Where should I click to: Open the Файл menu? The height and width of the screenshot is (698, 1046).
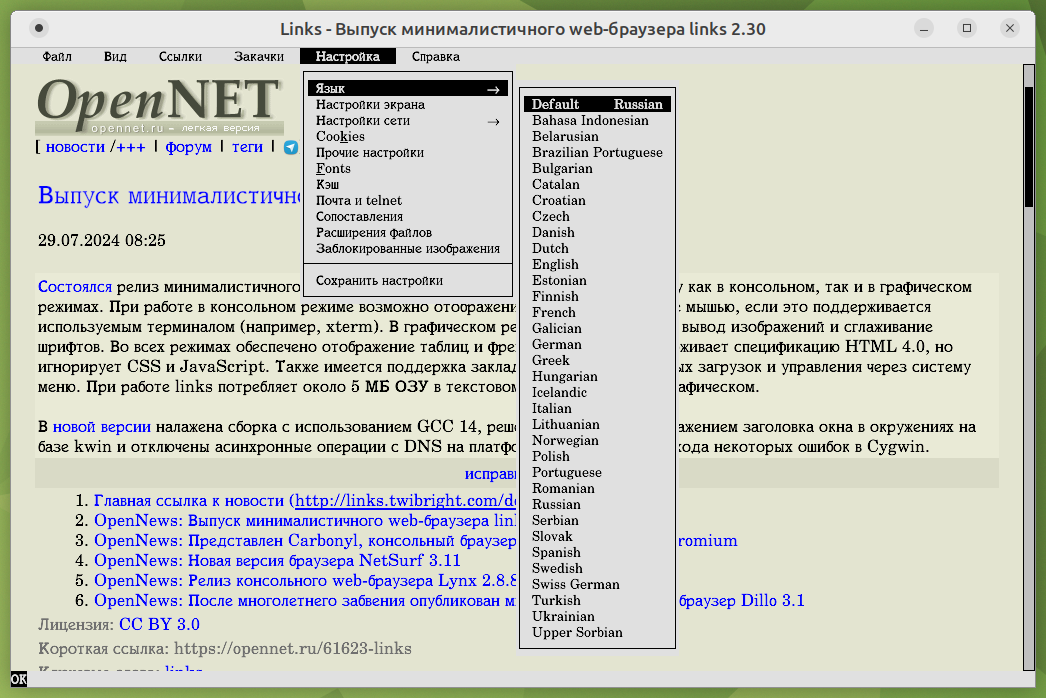(x=57, y=57)
